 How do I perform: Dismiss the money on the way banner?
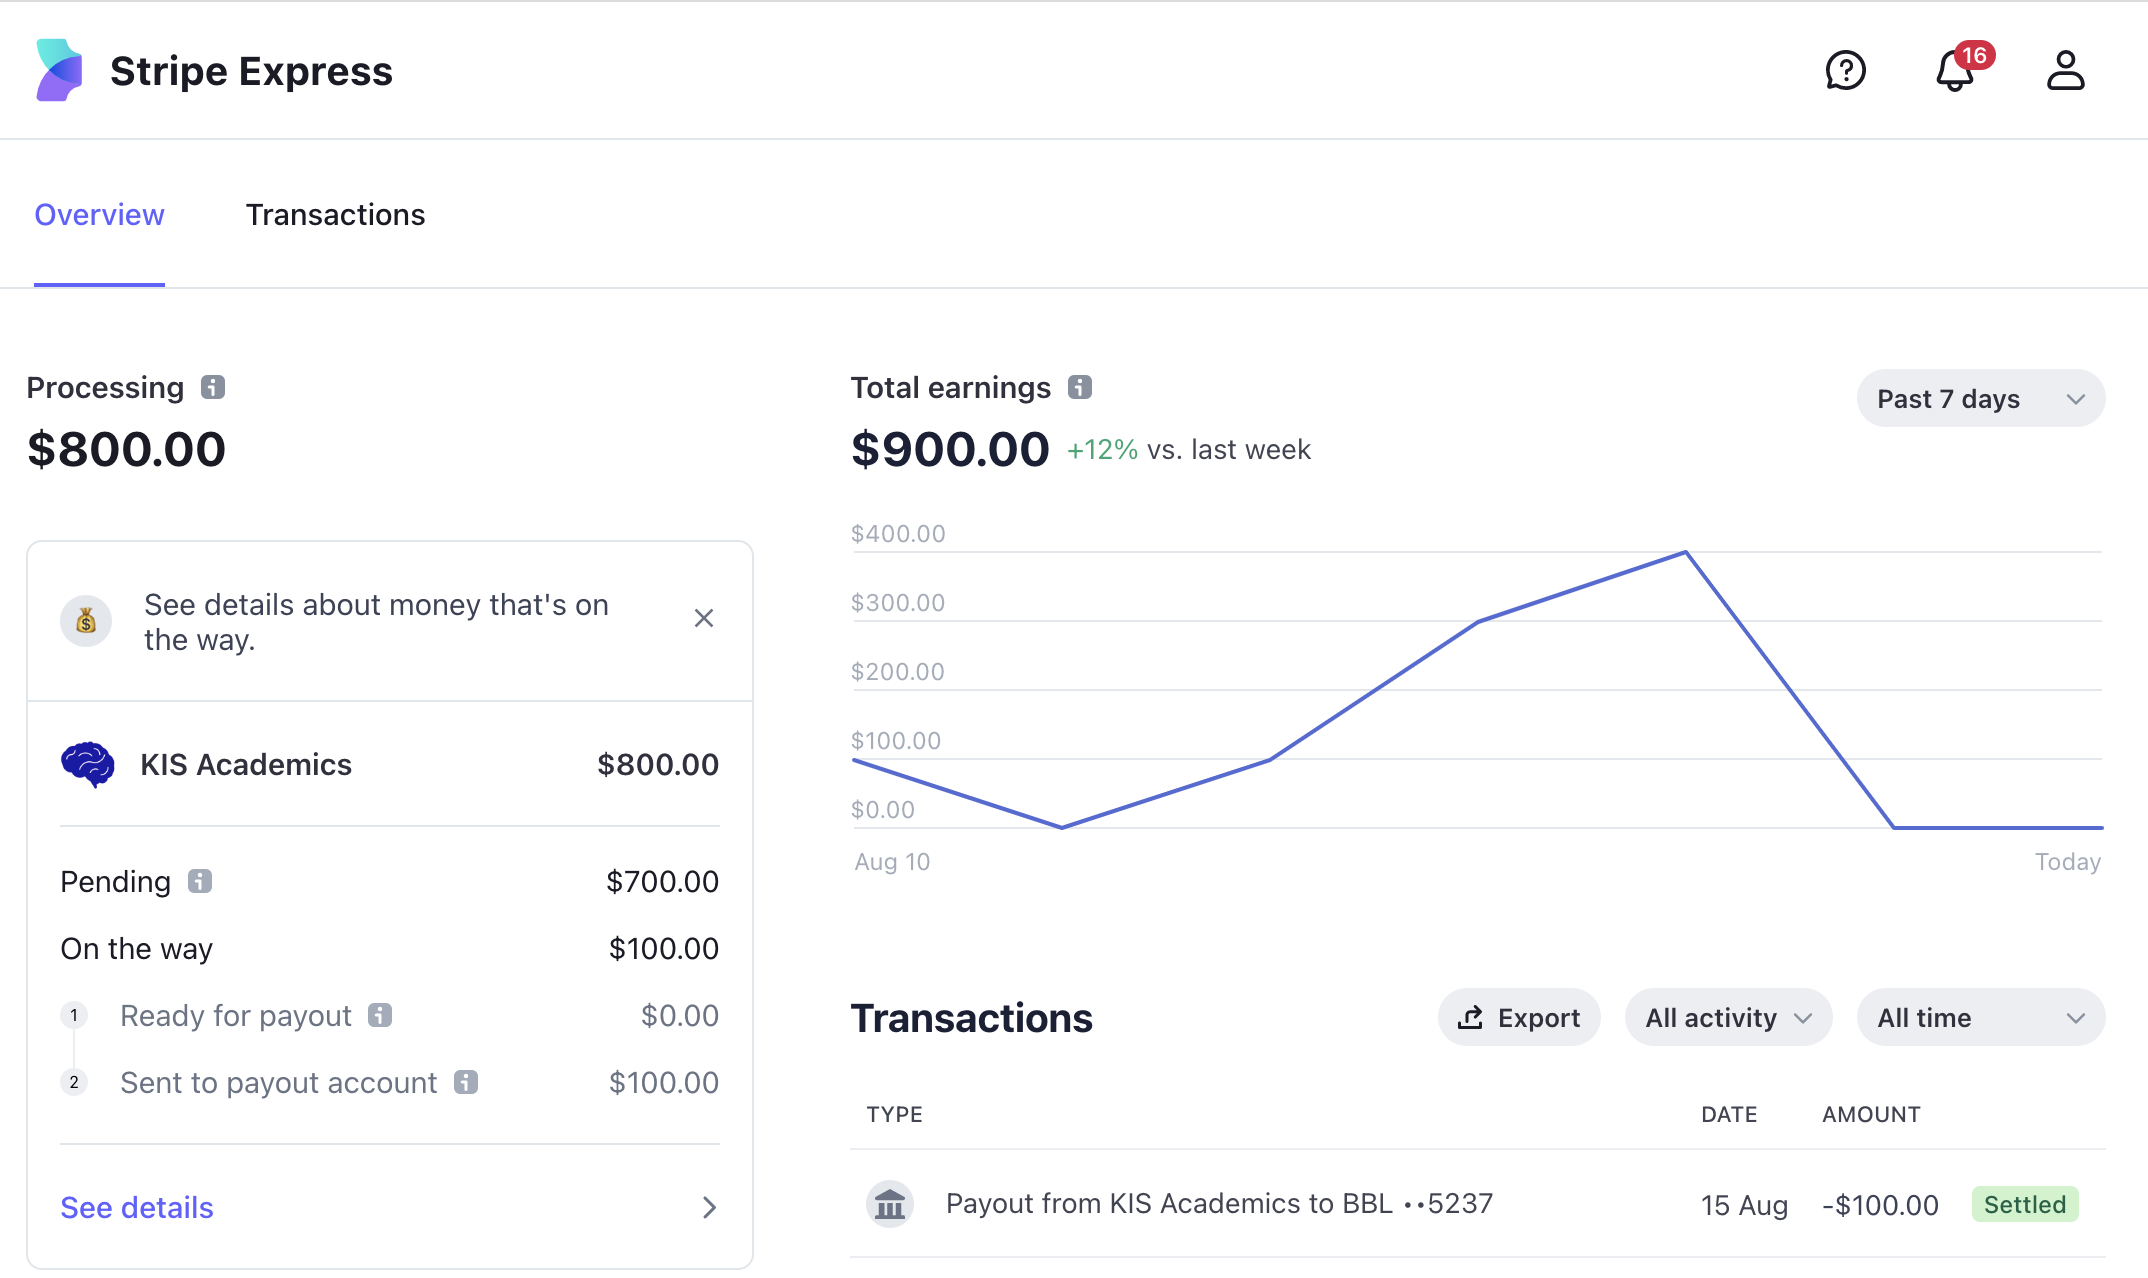(704, 619)
